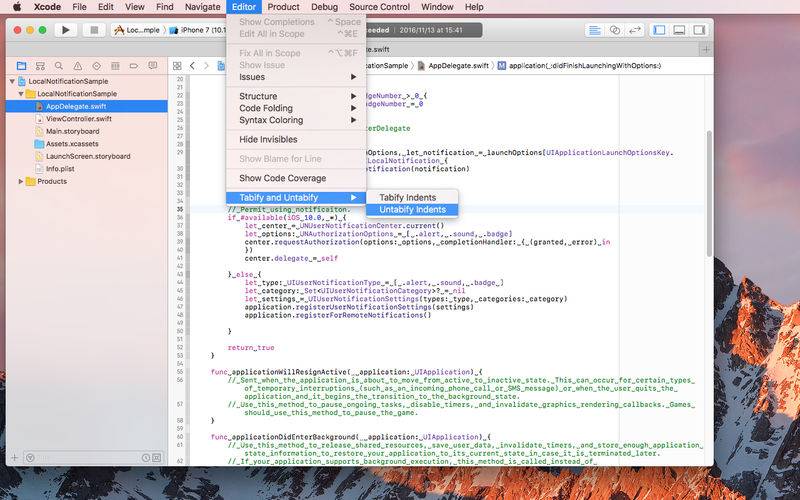Choose Untabify Indents

412,210
